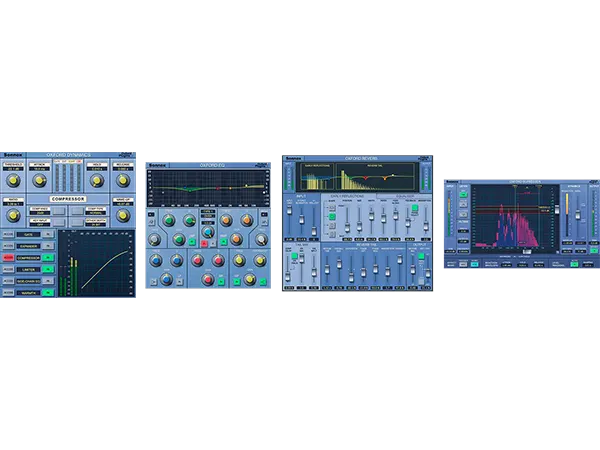The image size is (600, 450).
Task: Disable the Warmth IN button
Action: pyautogui.click(x=48, y=293)
